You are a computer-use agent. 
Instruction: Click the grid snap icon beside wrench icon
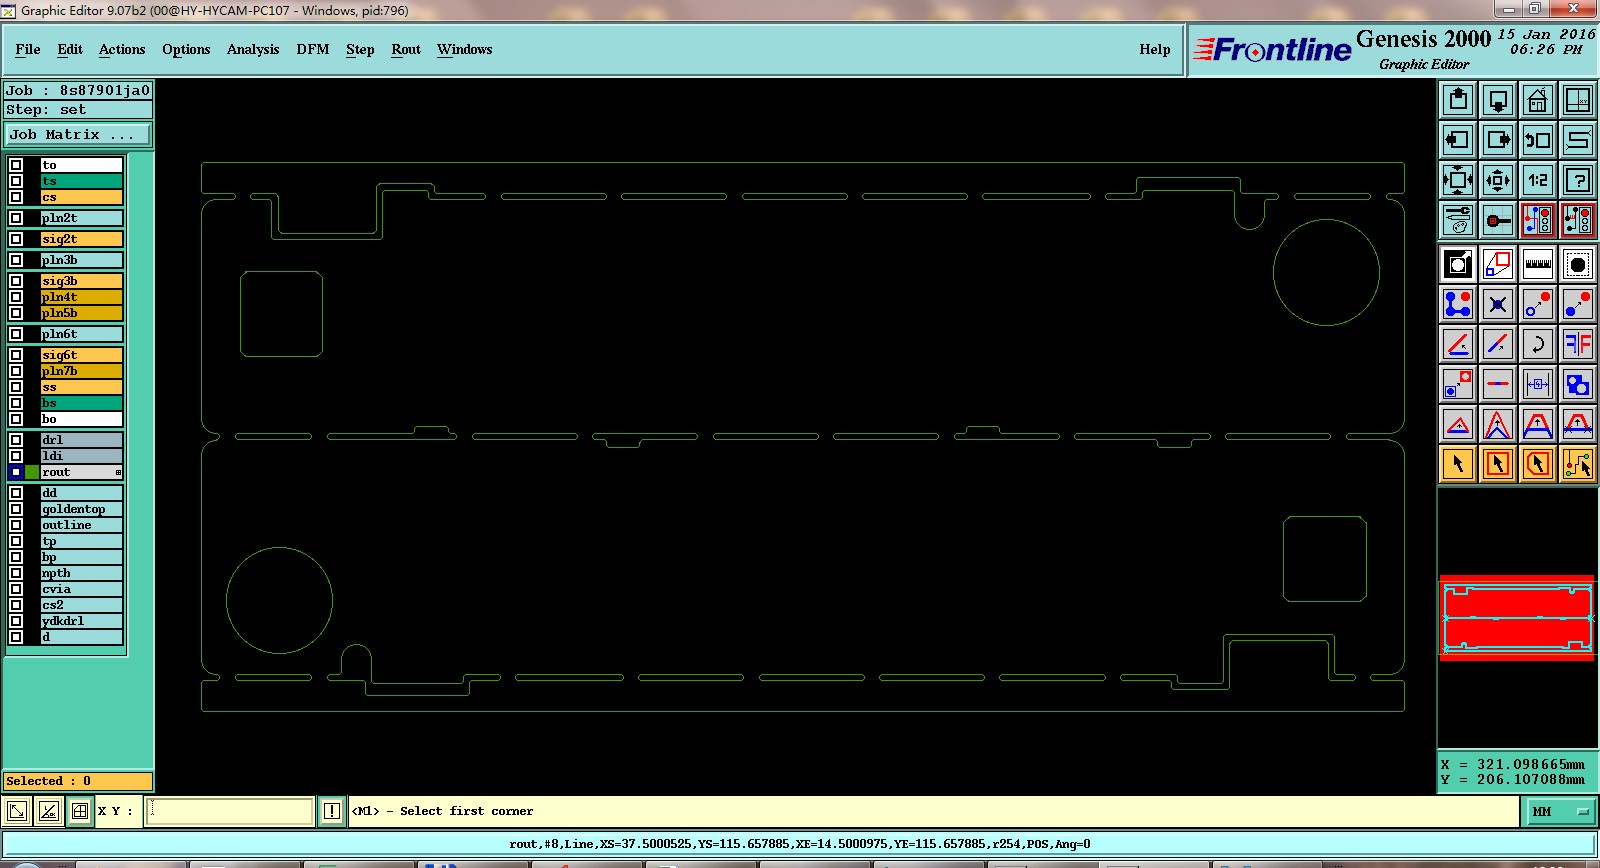coord(1498,220)
